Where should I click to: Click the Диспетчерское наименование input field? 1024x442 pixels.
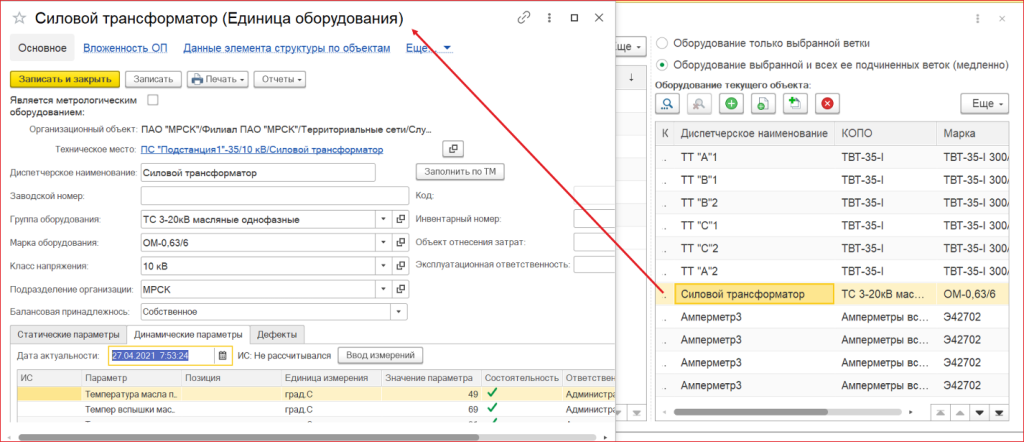point(257,172)
